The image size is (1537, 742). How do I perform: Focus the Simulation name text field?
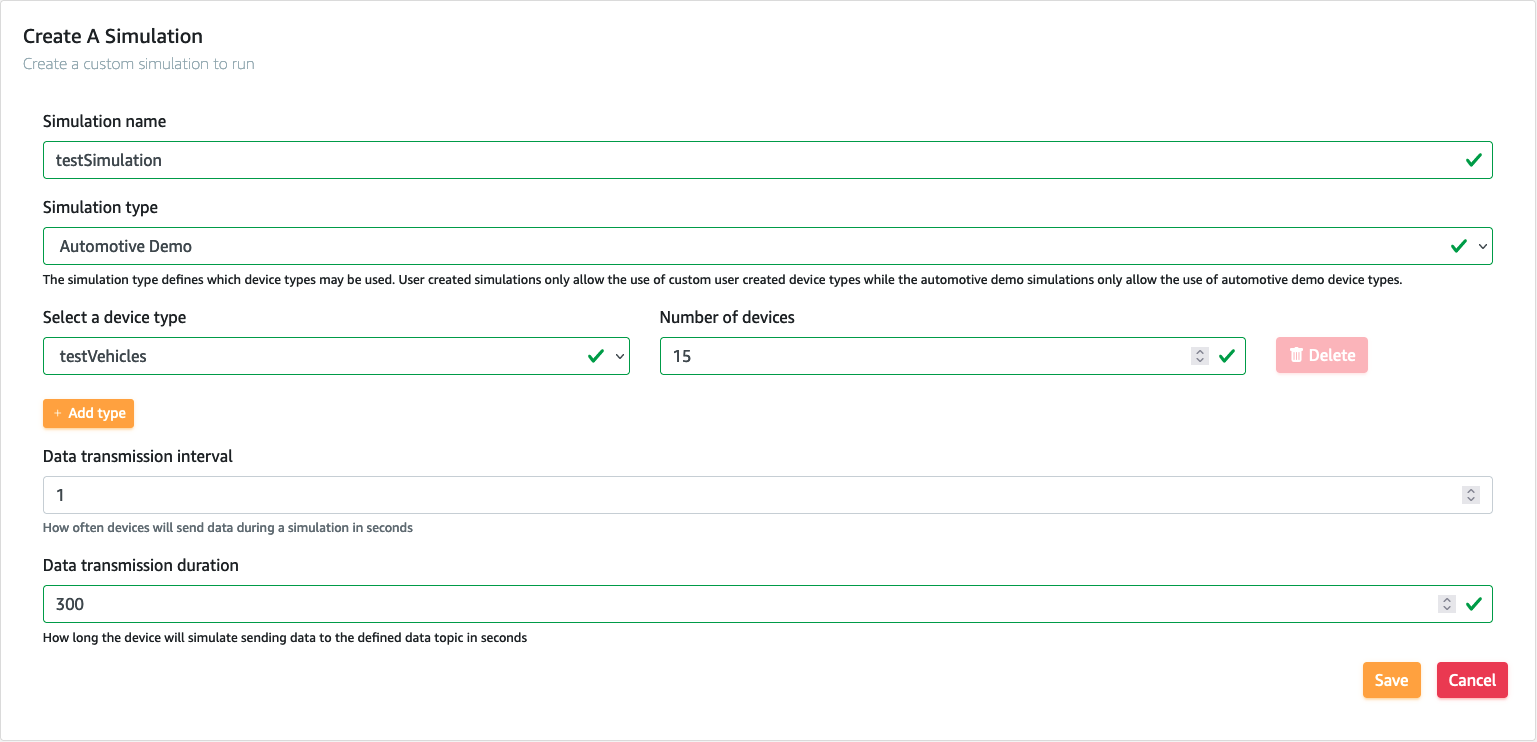767,160
